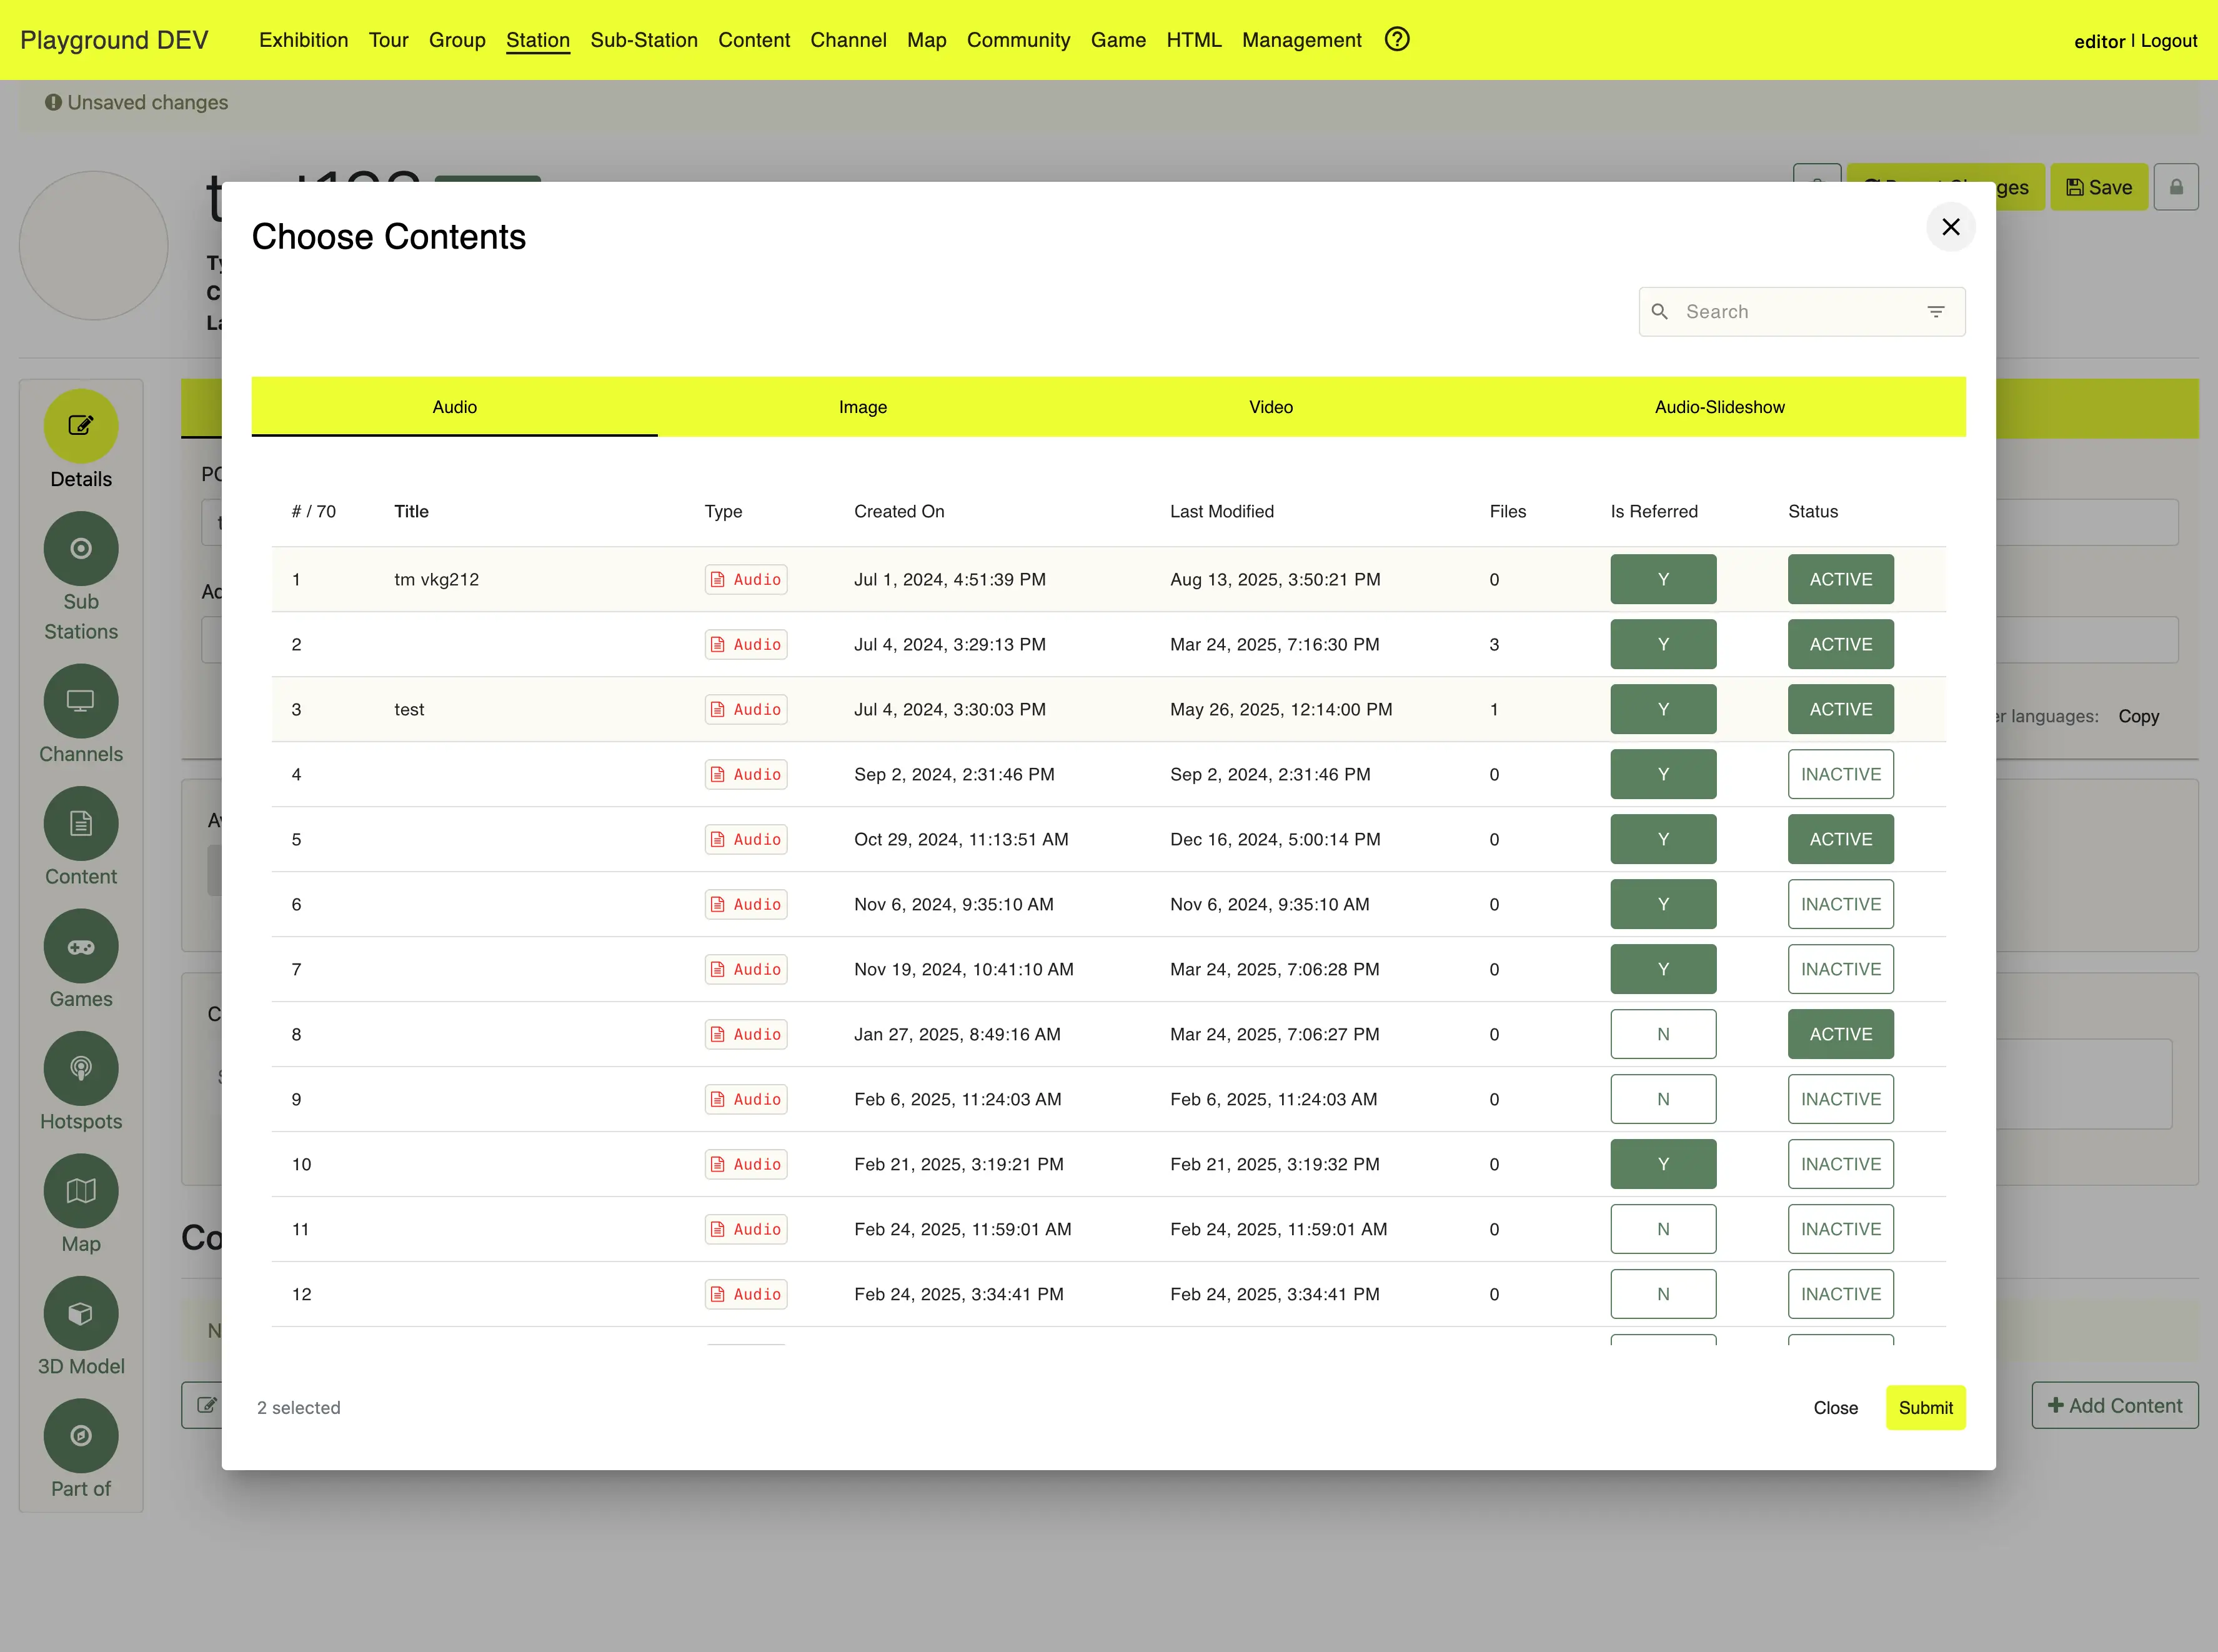
Task: Switch to the Audio-Slideshow tab
Action: point(1719,407)
